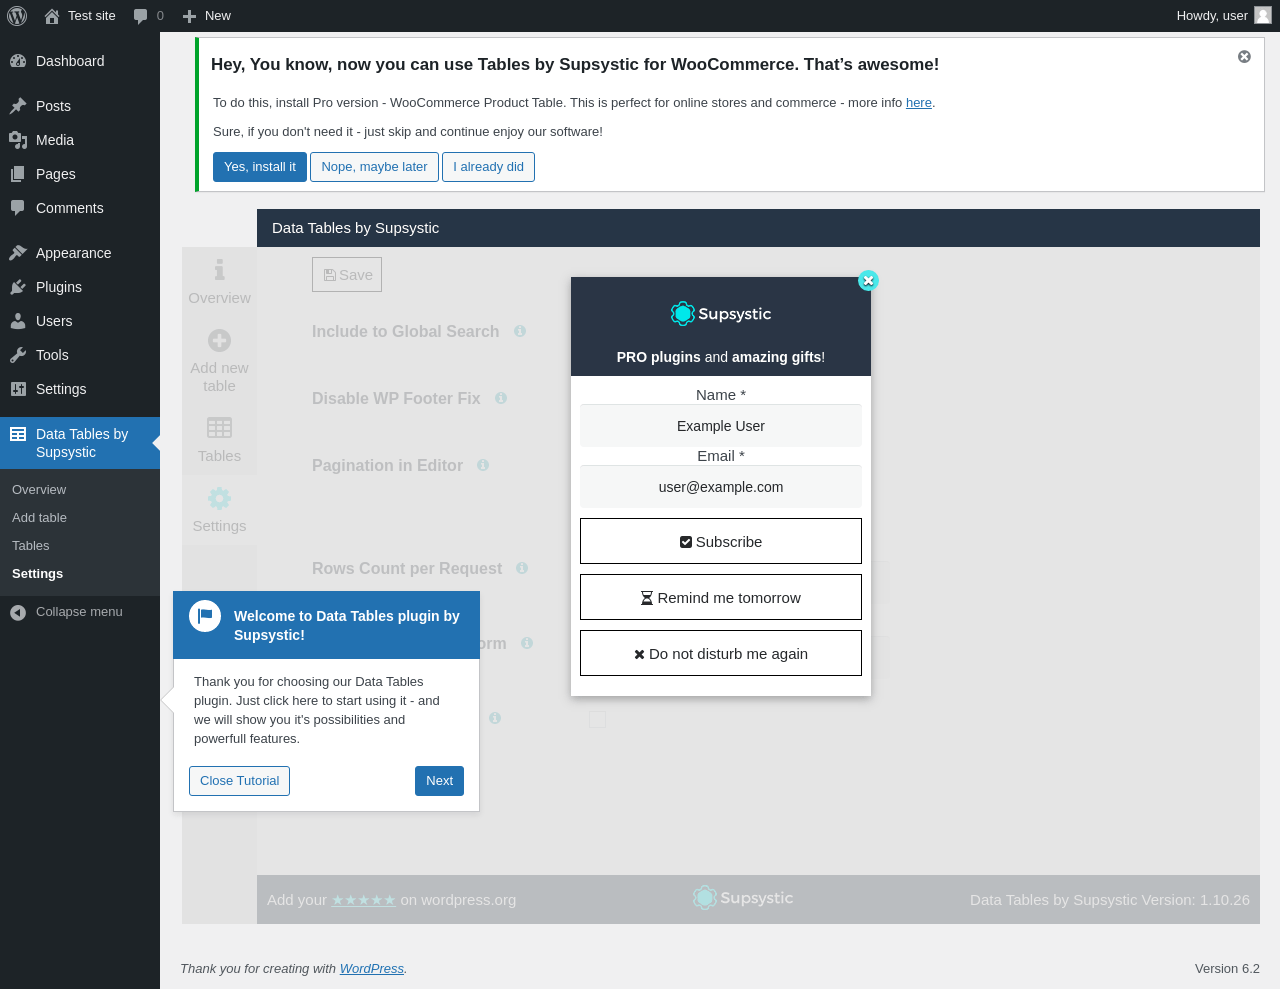This screenshot has width=1280, height=989.
Task: Click 'I already did' button
Action: (488, 167)
